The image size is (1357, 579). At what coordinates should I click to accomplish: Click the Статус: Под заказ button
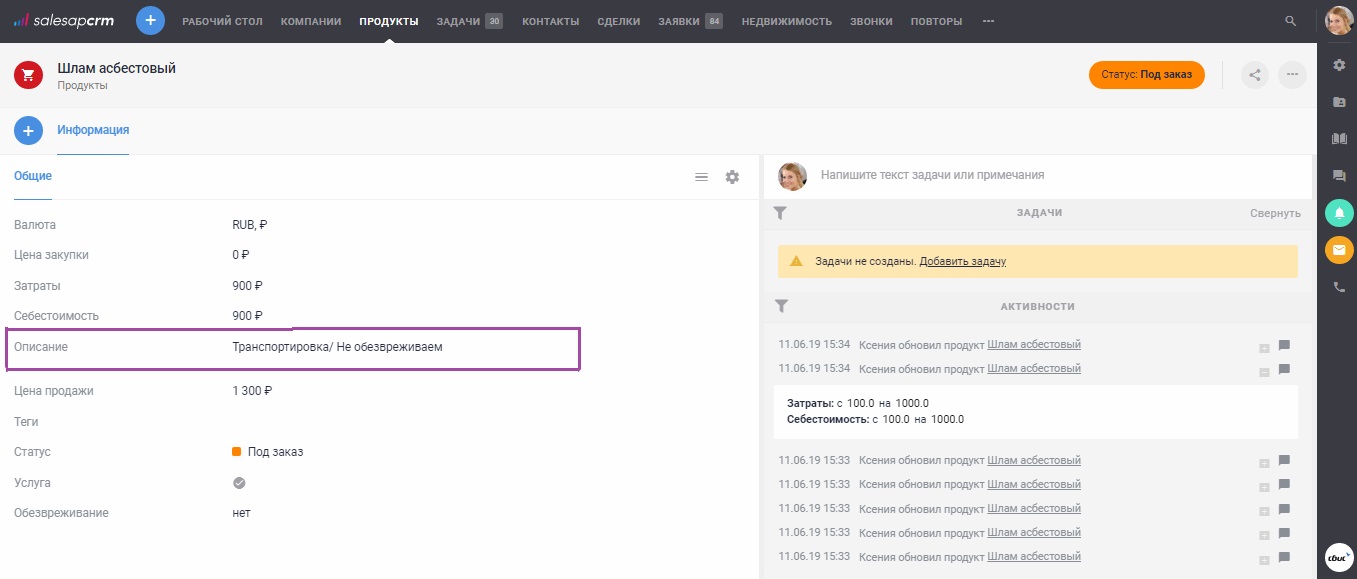pos(1146,75)
